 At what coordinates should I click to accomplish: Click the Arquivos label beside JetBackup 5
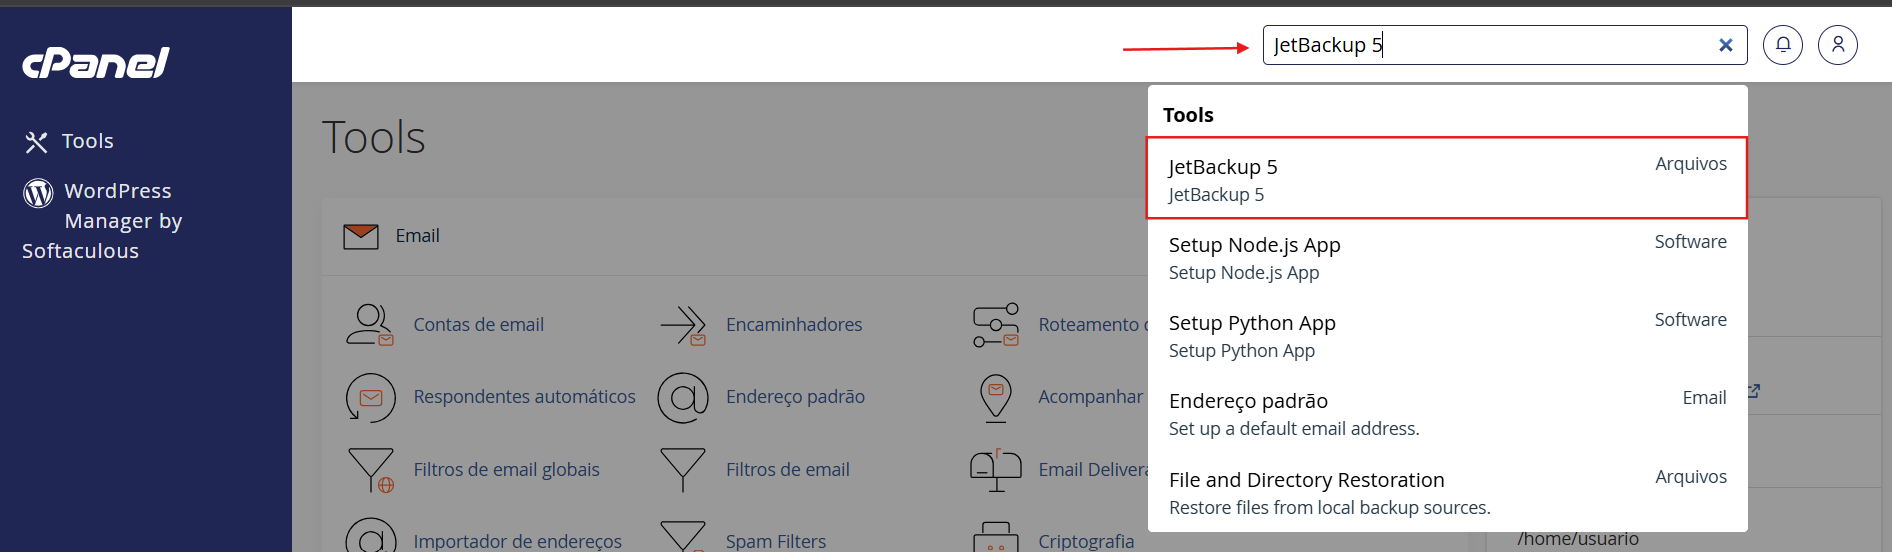[1691, 164]
